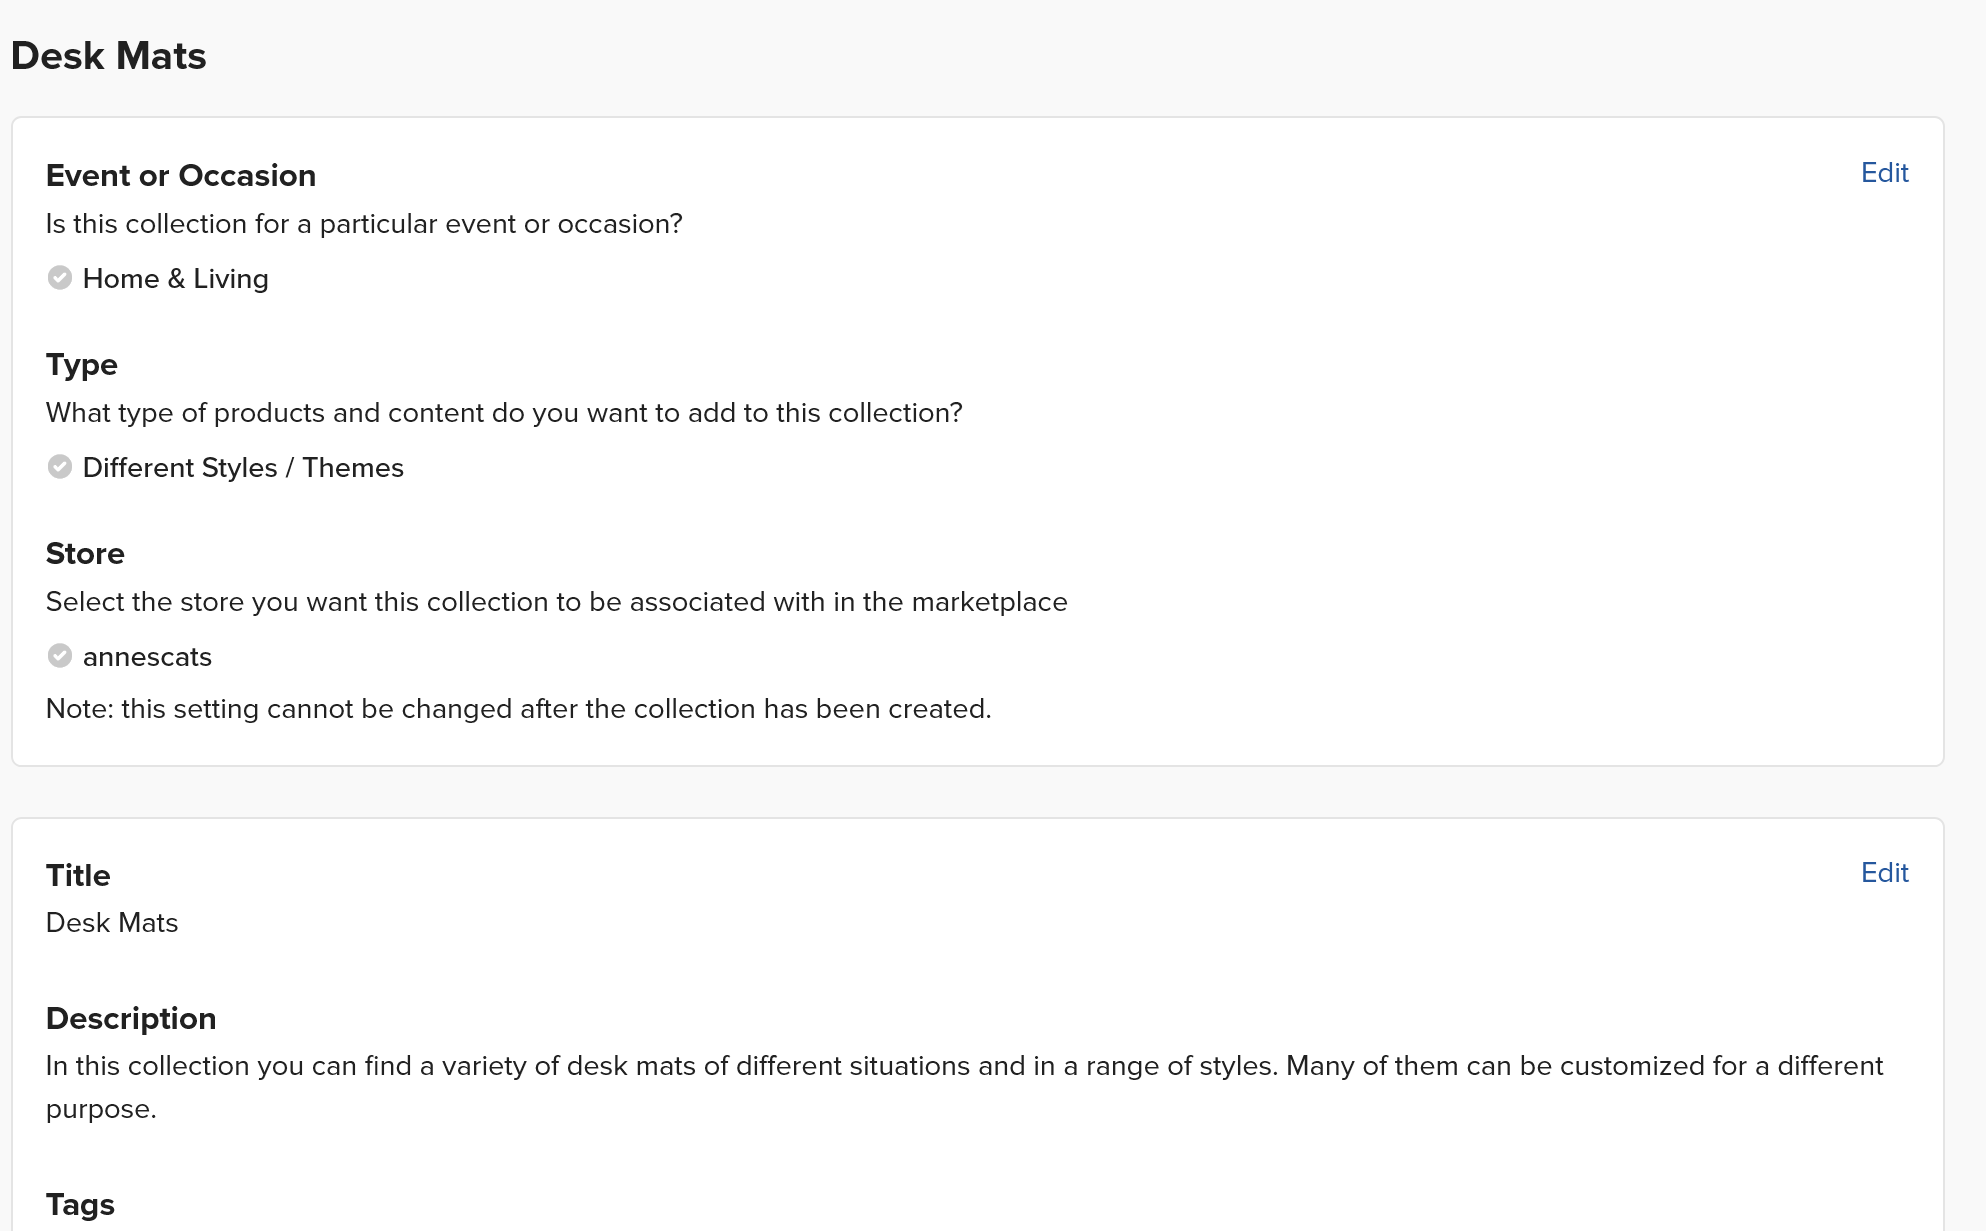Select the annescats store option label
1986x1231 pixels.
click(147, 657)
